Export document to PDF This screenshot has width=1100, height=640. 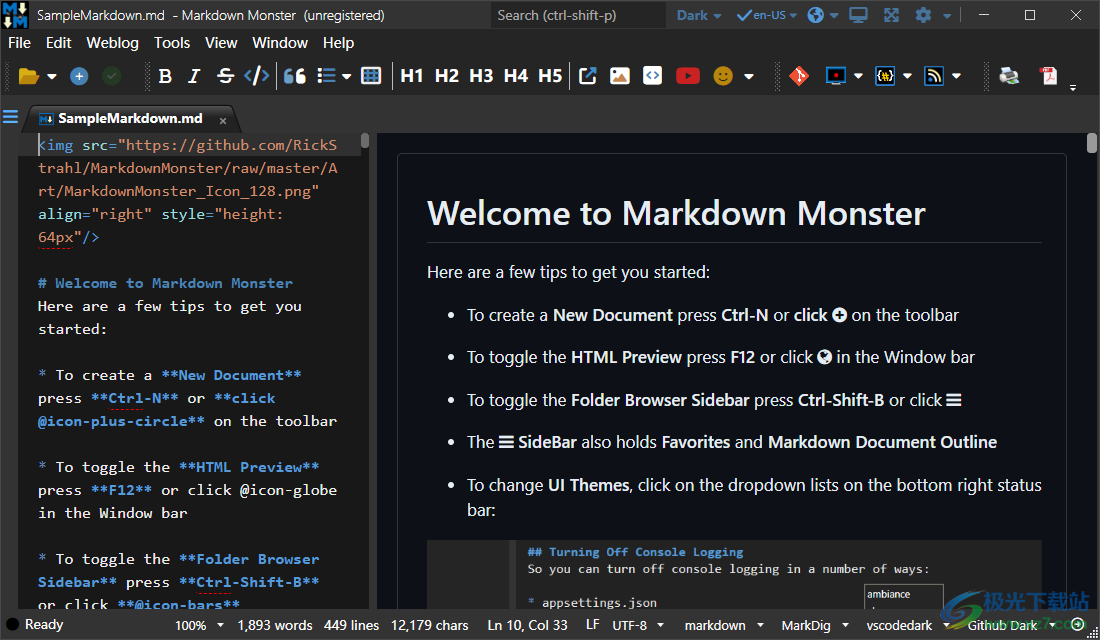coord(1049,76)
